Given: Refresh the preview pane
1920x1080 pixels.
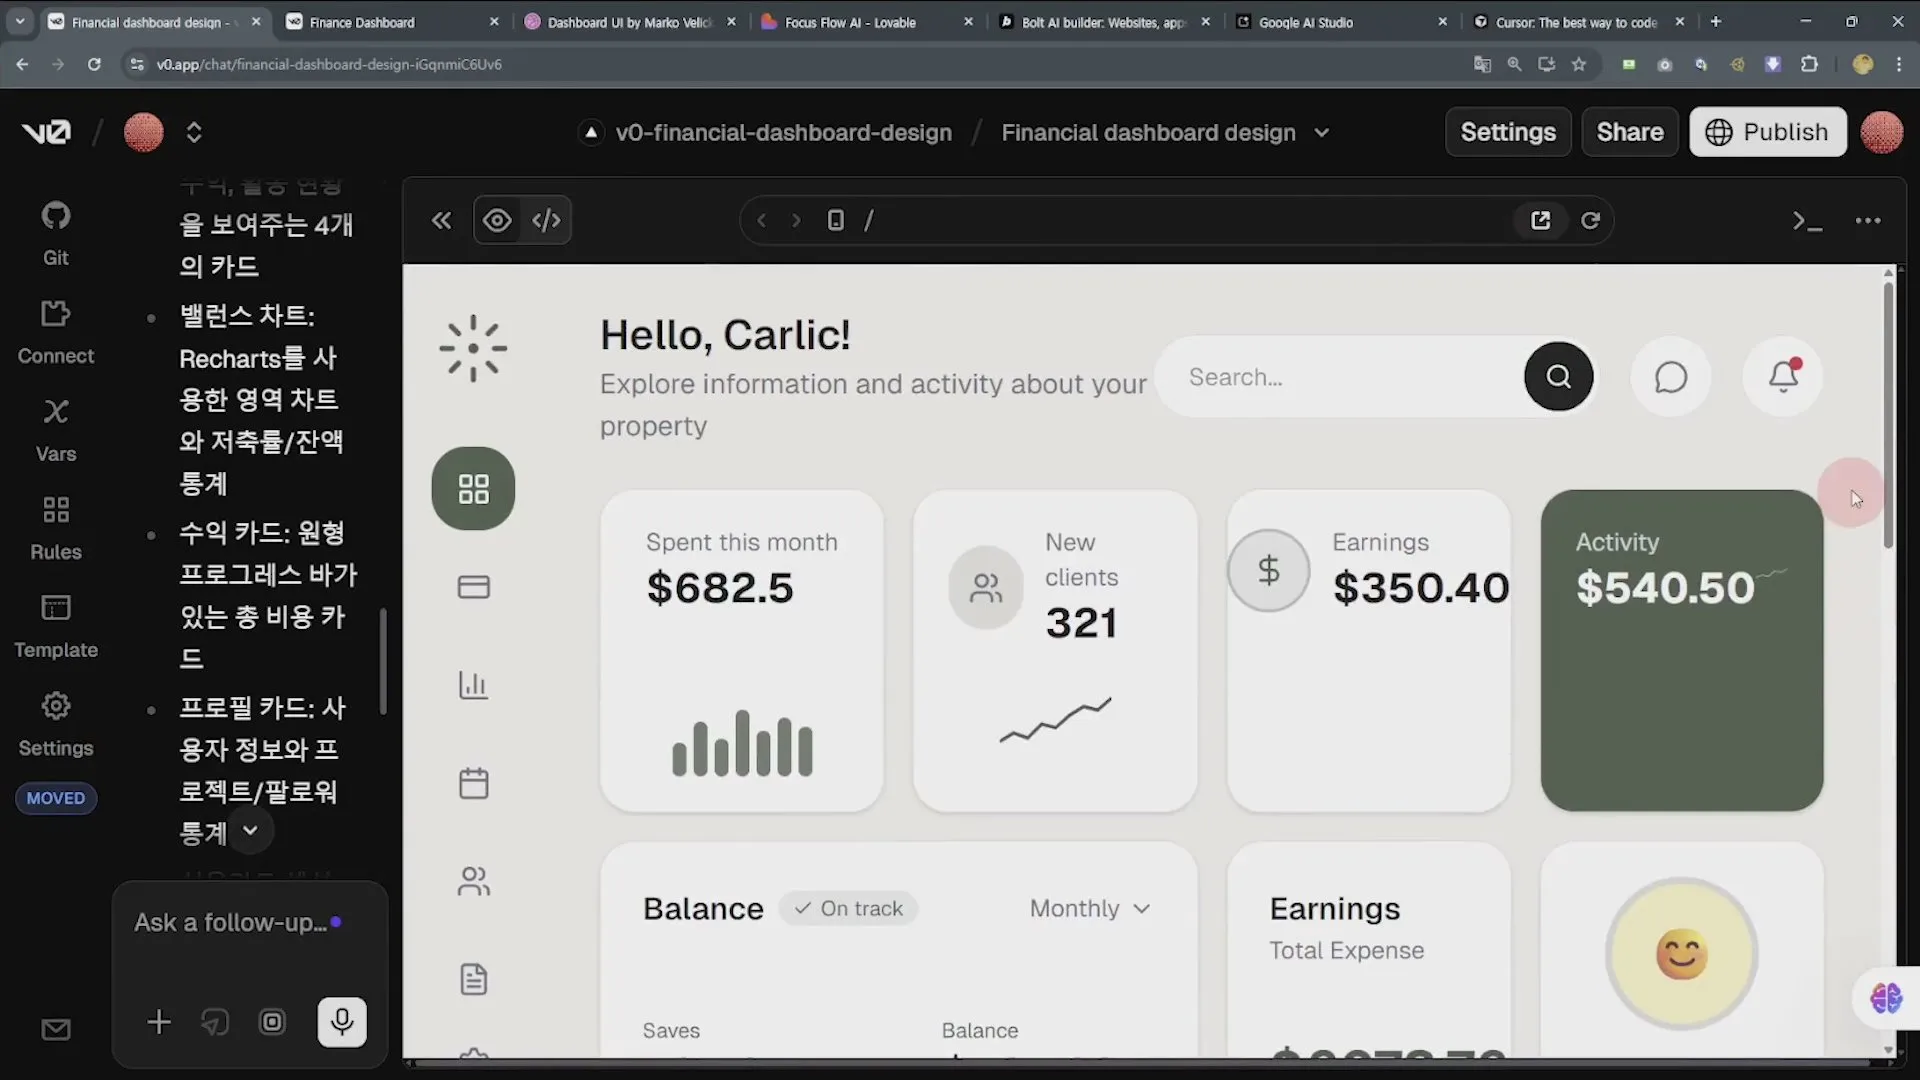Looking at the screenshot, I should (x=1590, y=220).
